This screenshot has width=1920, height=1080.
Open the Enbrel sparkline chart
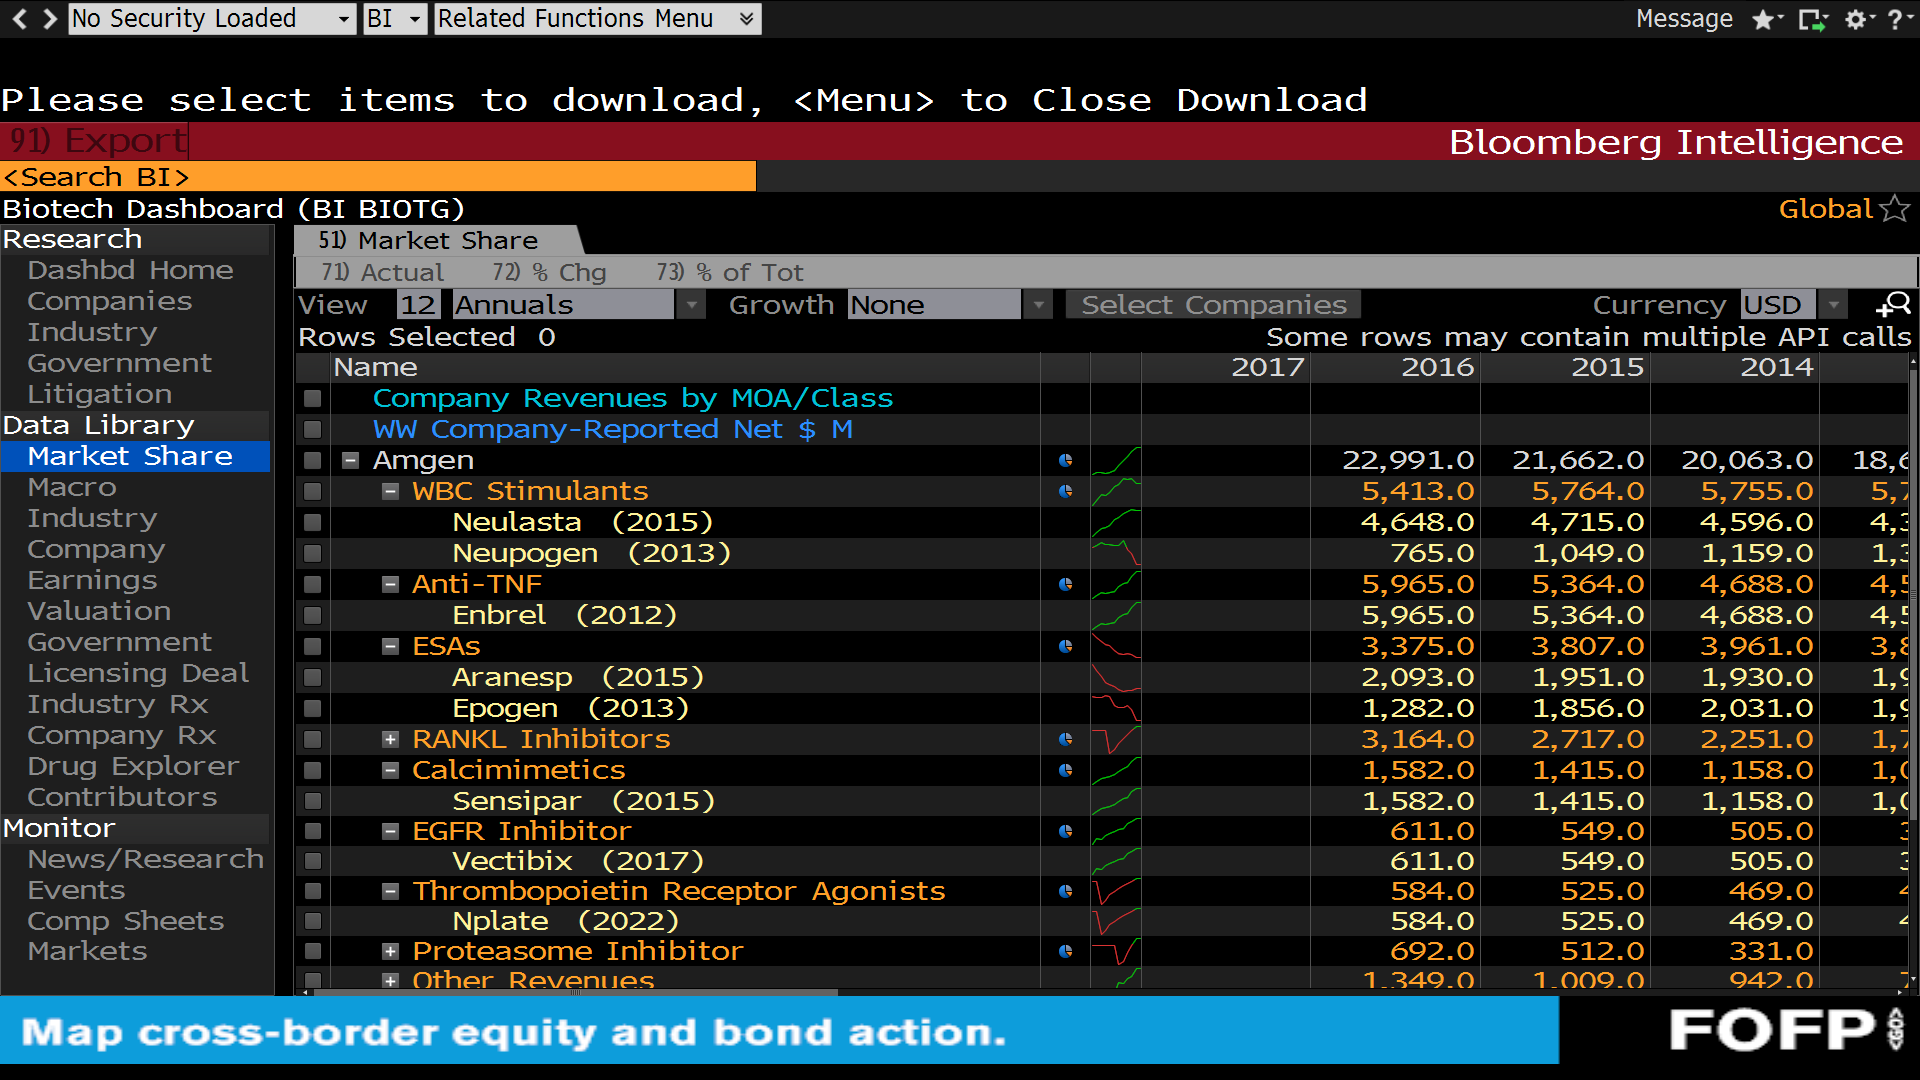pos(1116,615)
